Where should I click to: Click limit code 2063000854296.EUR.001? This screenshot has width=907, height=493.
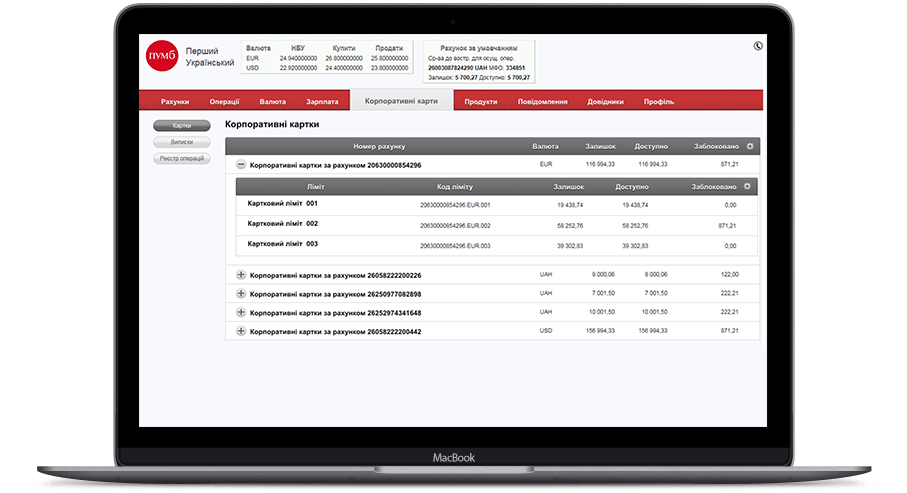click(455, 205)
